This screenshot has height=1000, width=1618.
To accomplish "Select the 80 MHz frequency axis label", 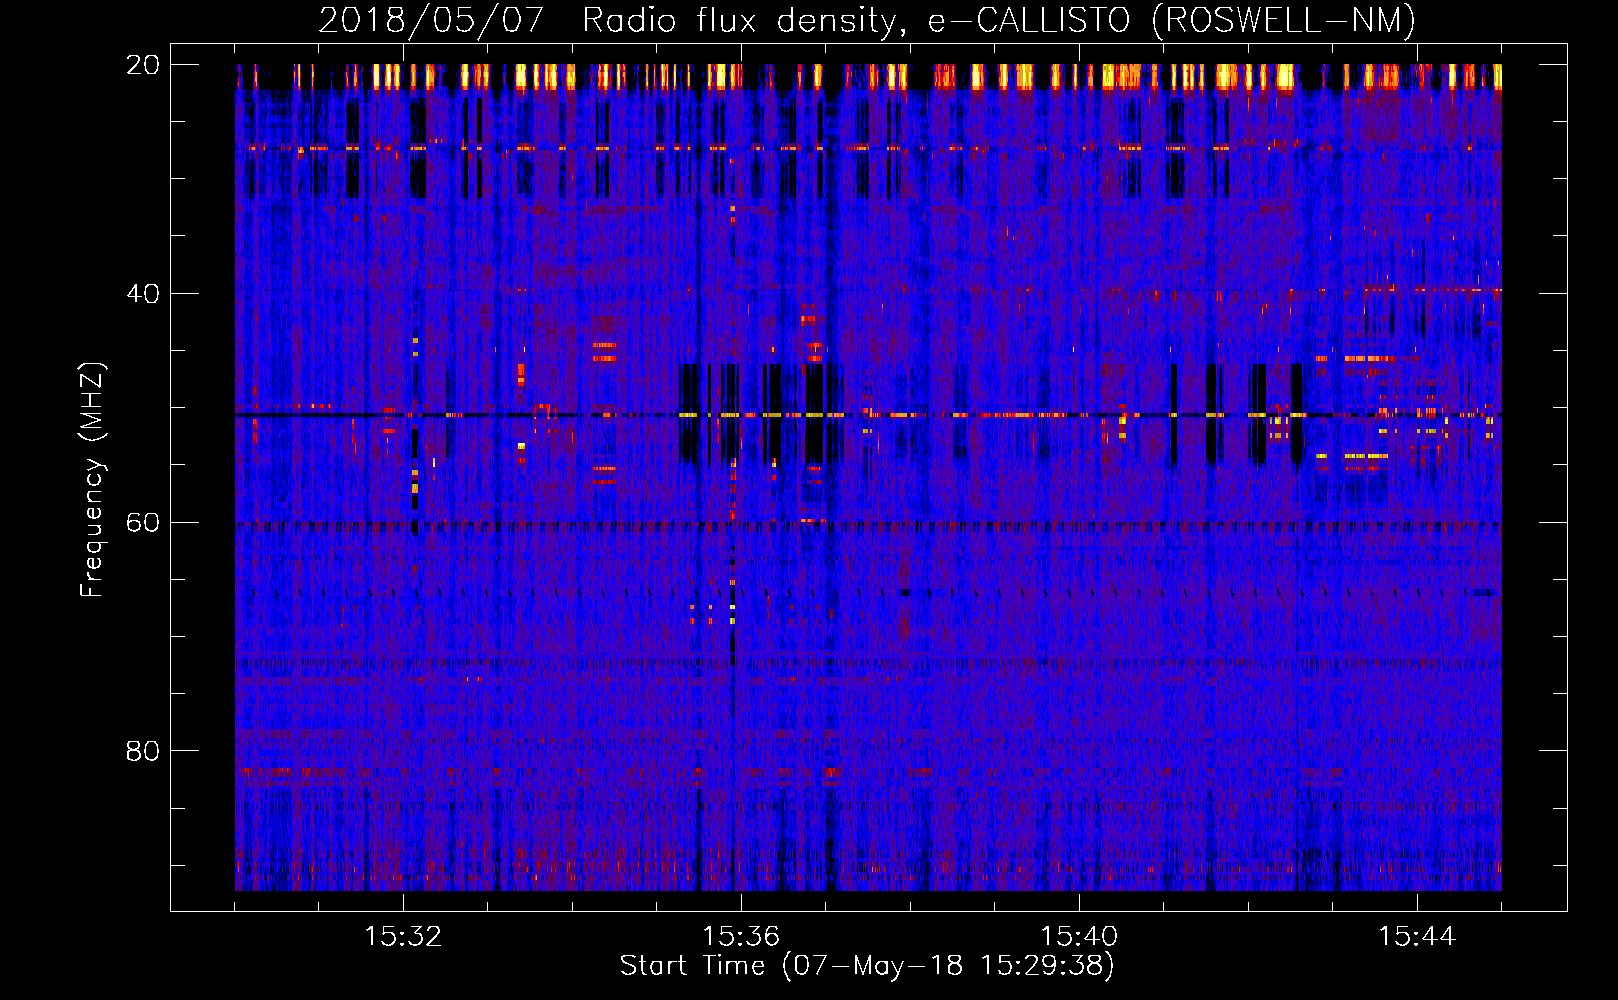I will 142,751.
